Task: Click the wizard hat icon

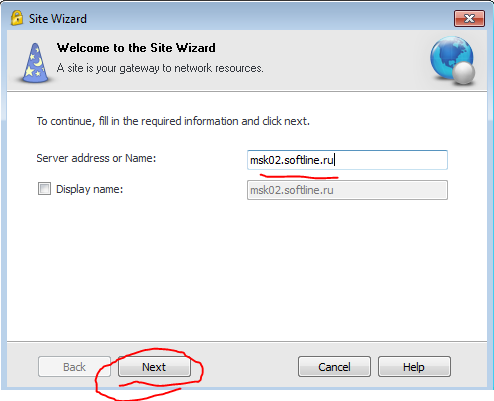Action: tap(35, 63)
